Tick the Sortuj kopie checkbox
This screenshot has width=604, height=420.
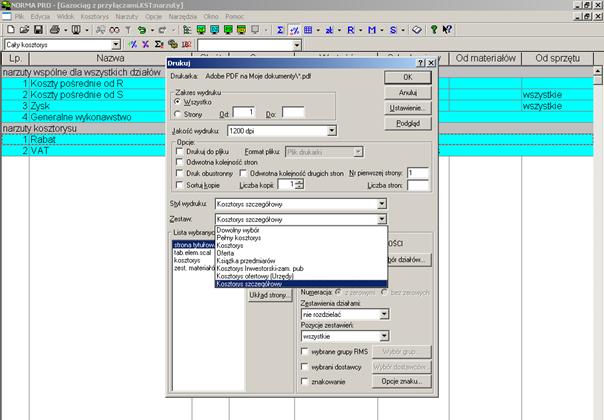[x=180, y=185]
